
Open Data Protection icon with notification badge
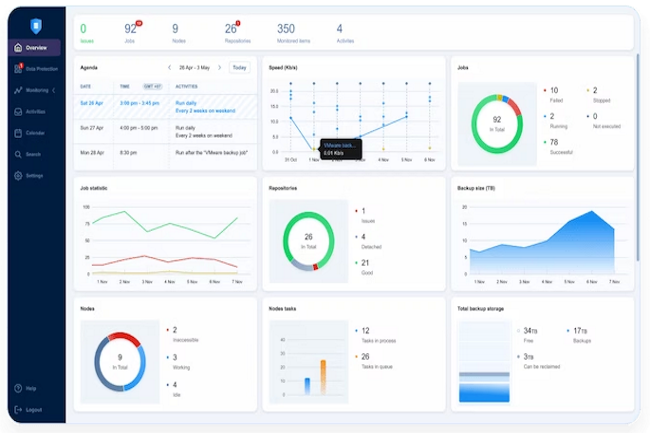pyautogui.click(x=19, y=68)
